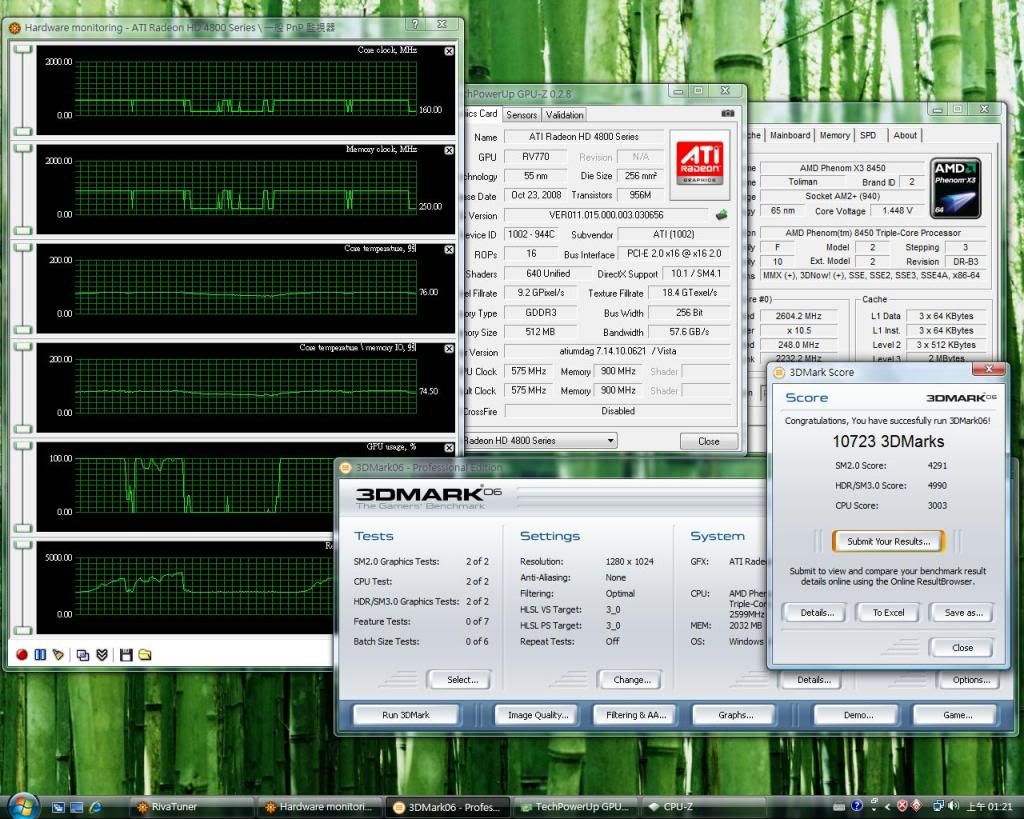Screen dimensions: 1024x819
Task: Click the 10723 3DMarks score text
Action: pyautogui.click(x=888, y=442)
